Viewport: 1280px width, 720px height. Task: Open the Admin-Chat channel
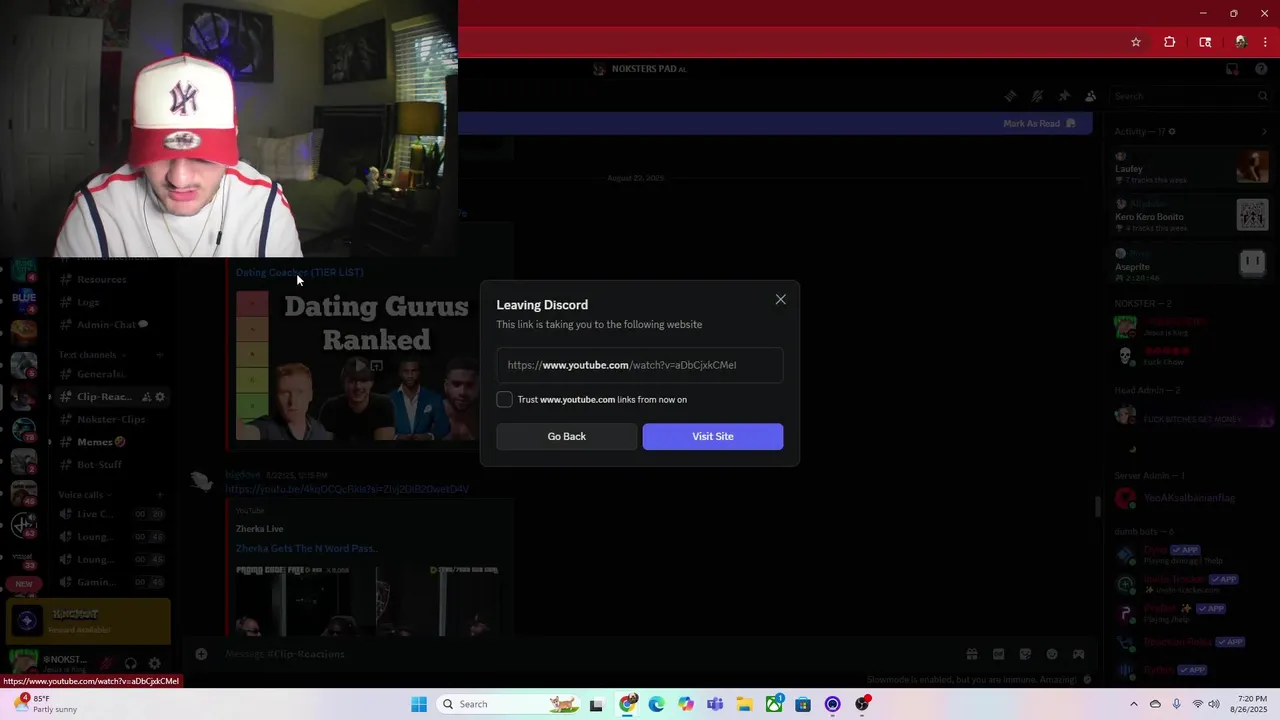pos(106,324)
